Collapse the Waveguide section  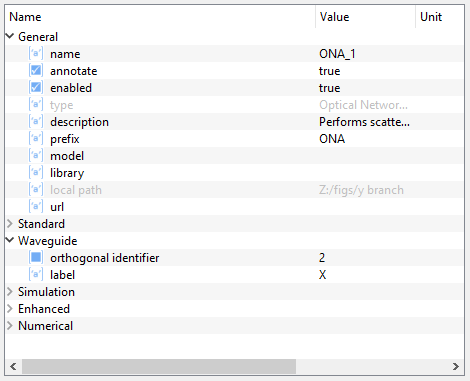(x=10, y=240)
